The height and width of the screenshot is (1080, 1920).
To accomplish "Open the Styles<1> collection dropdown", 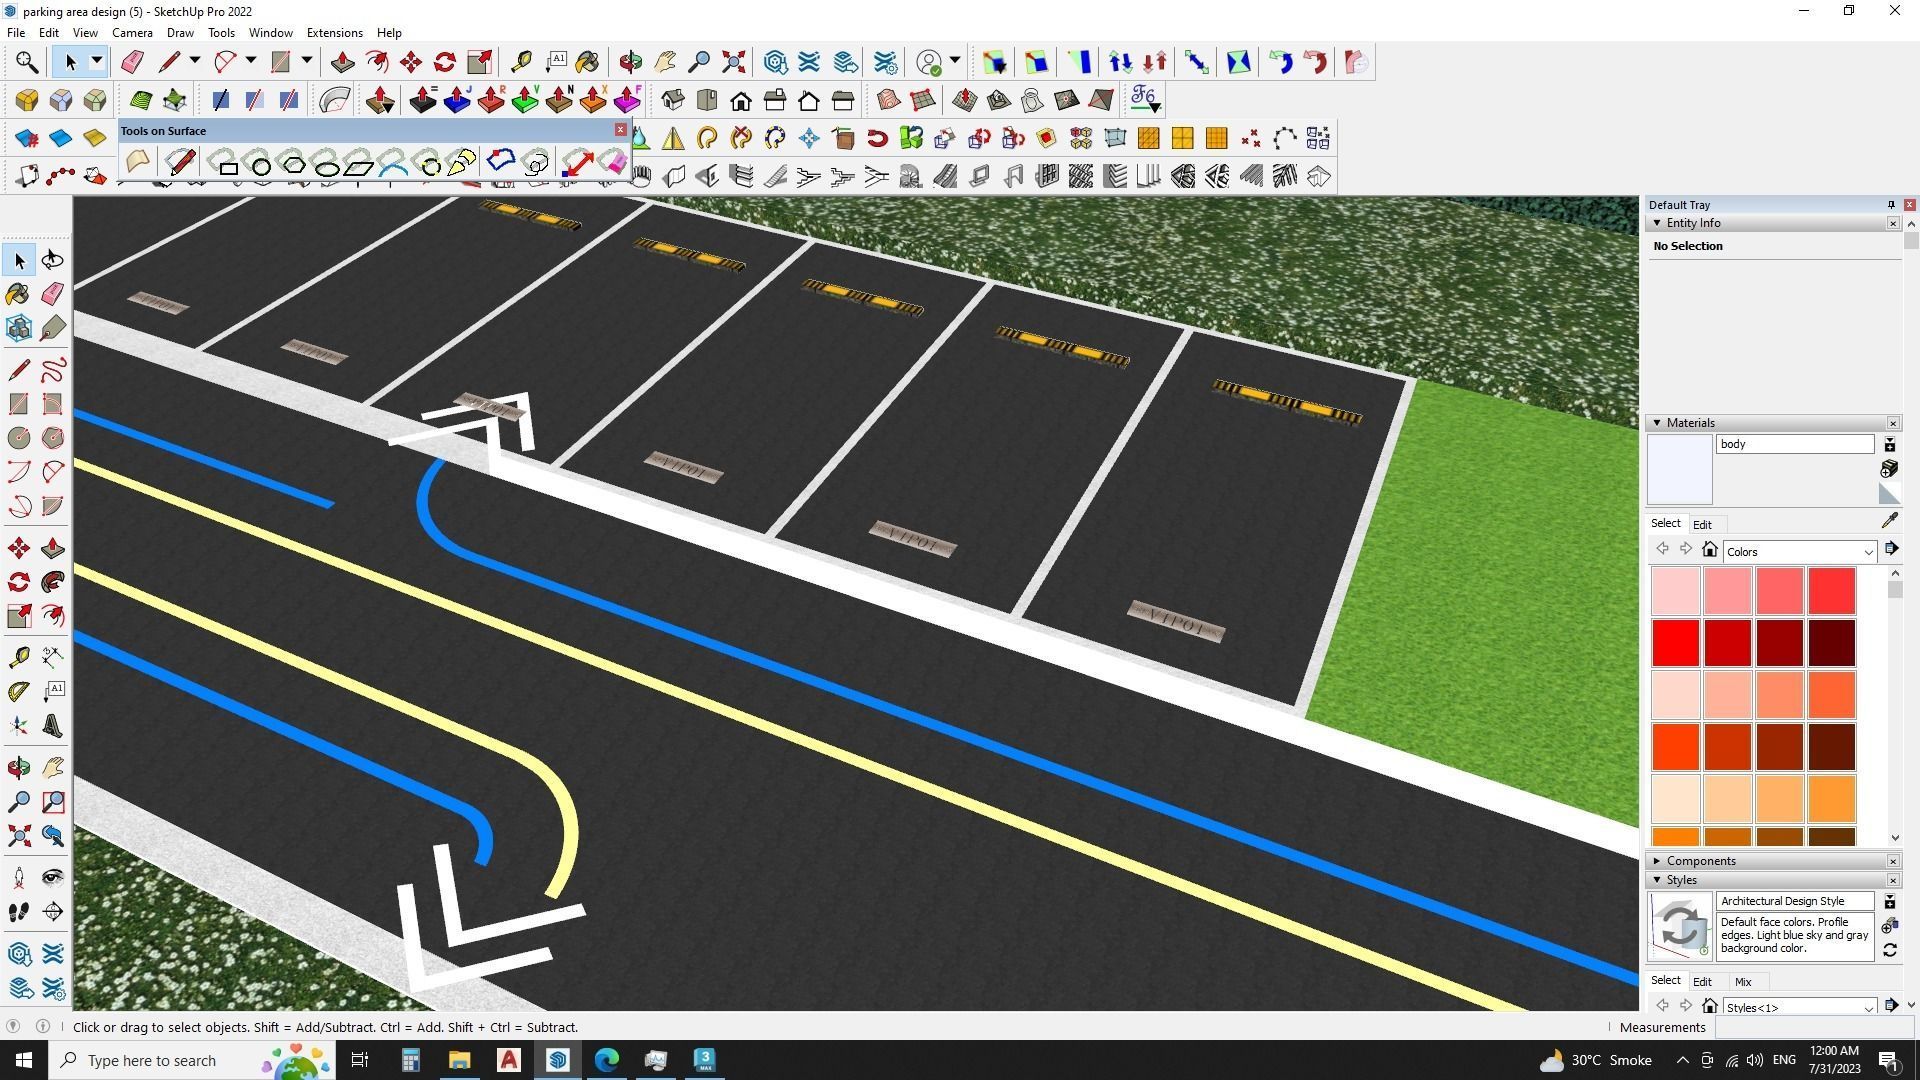I will coord(1799,1007).
